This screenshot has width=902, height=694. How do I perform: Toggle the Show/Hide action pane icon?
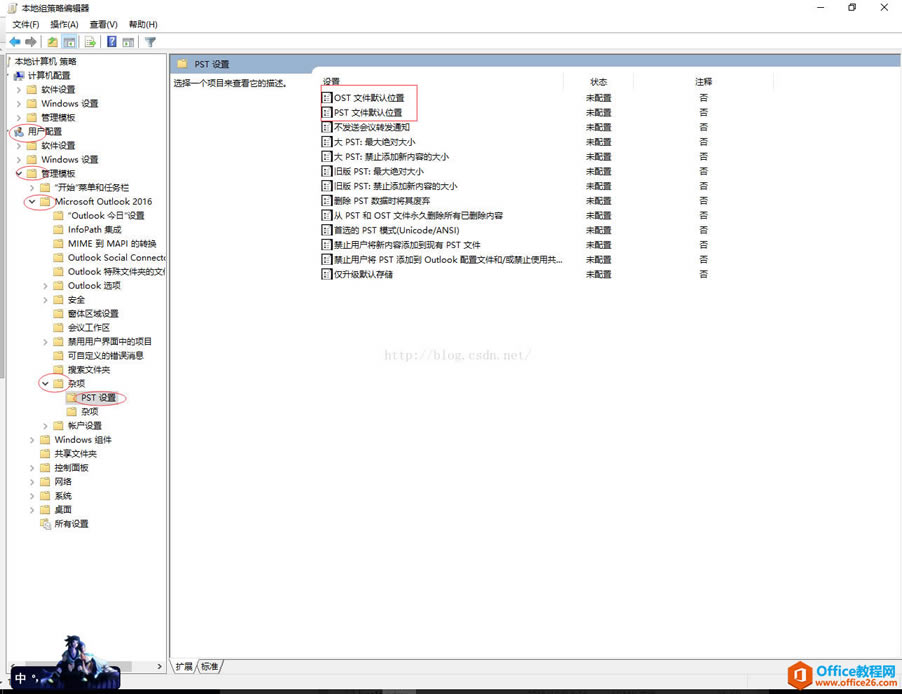pos(128,42)
